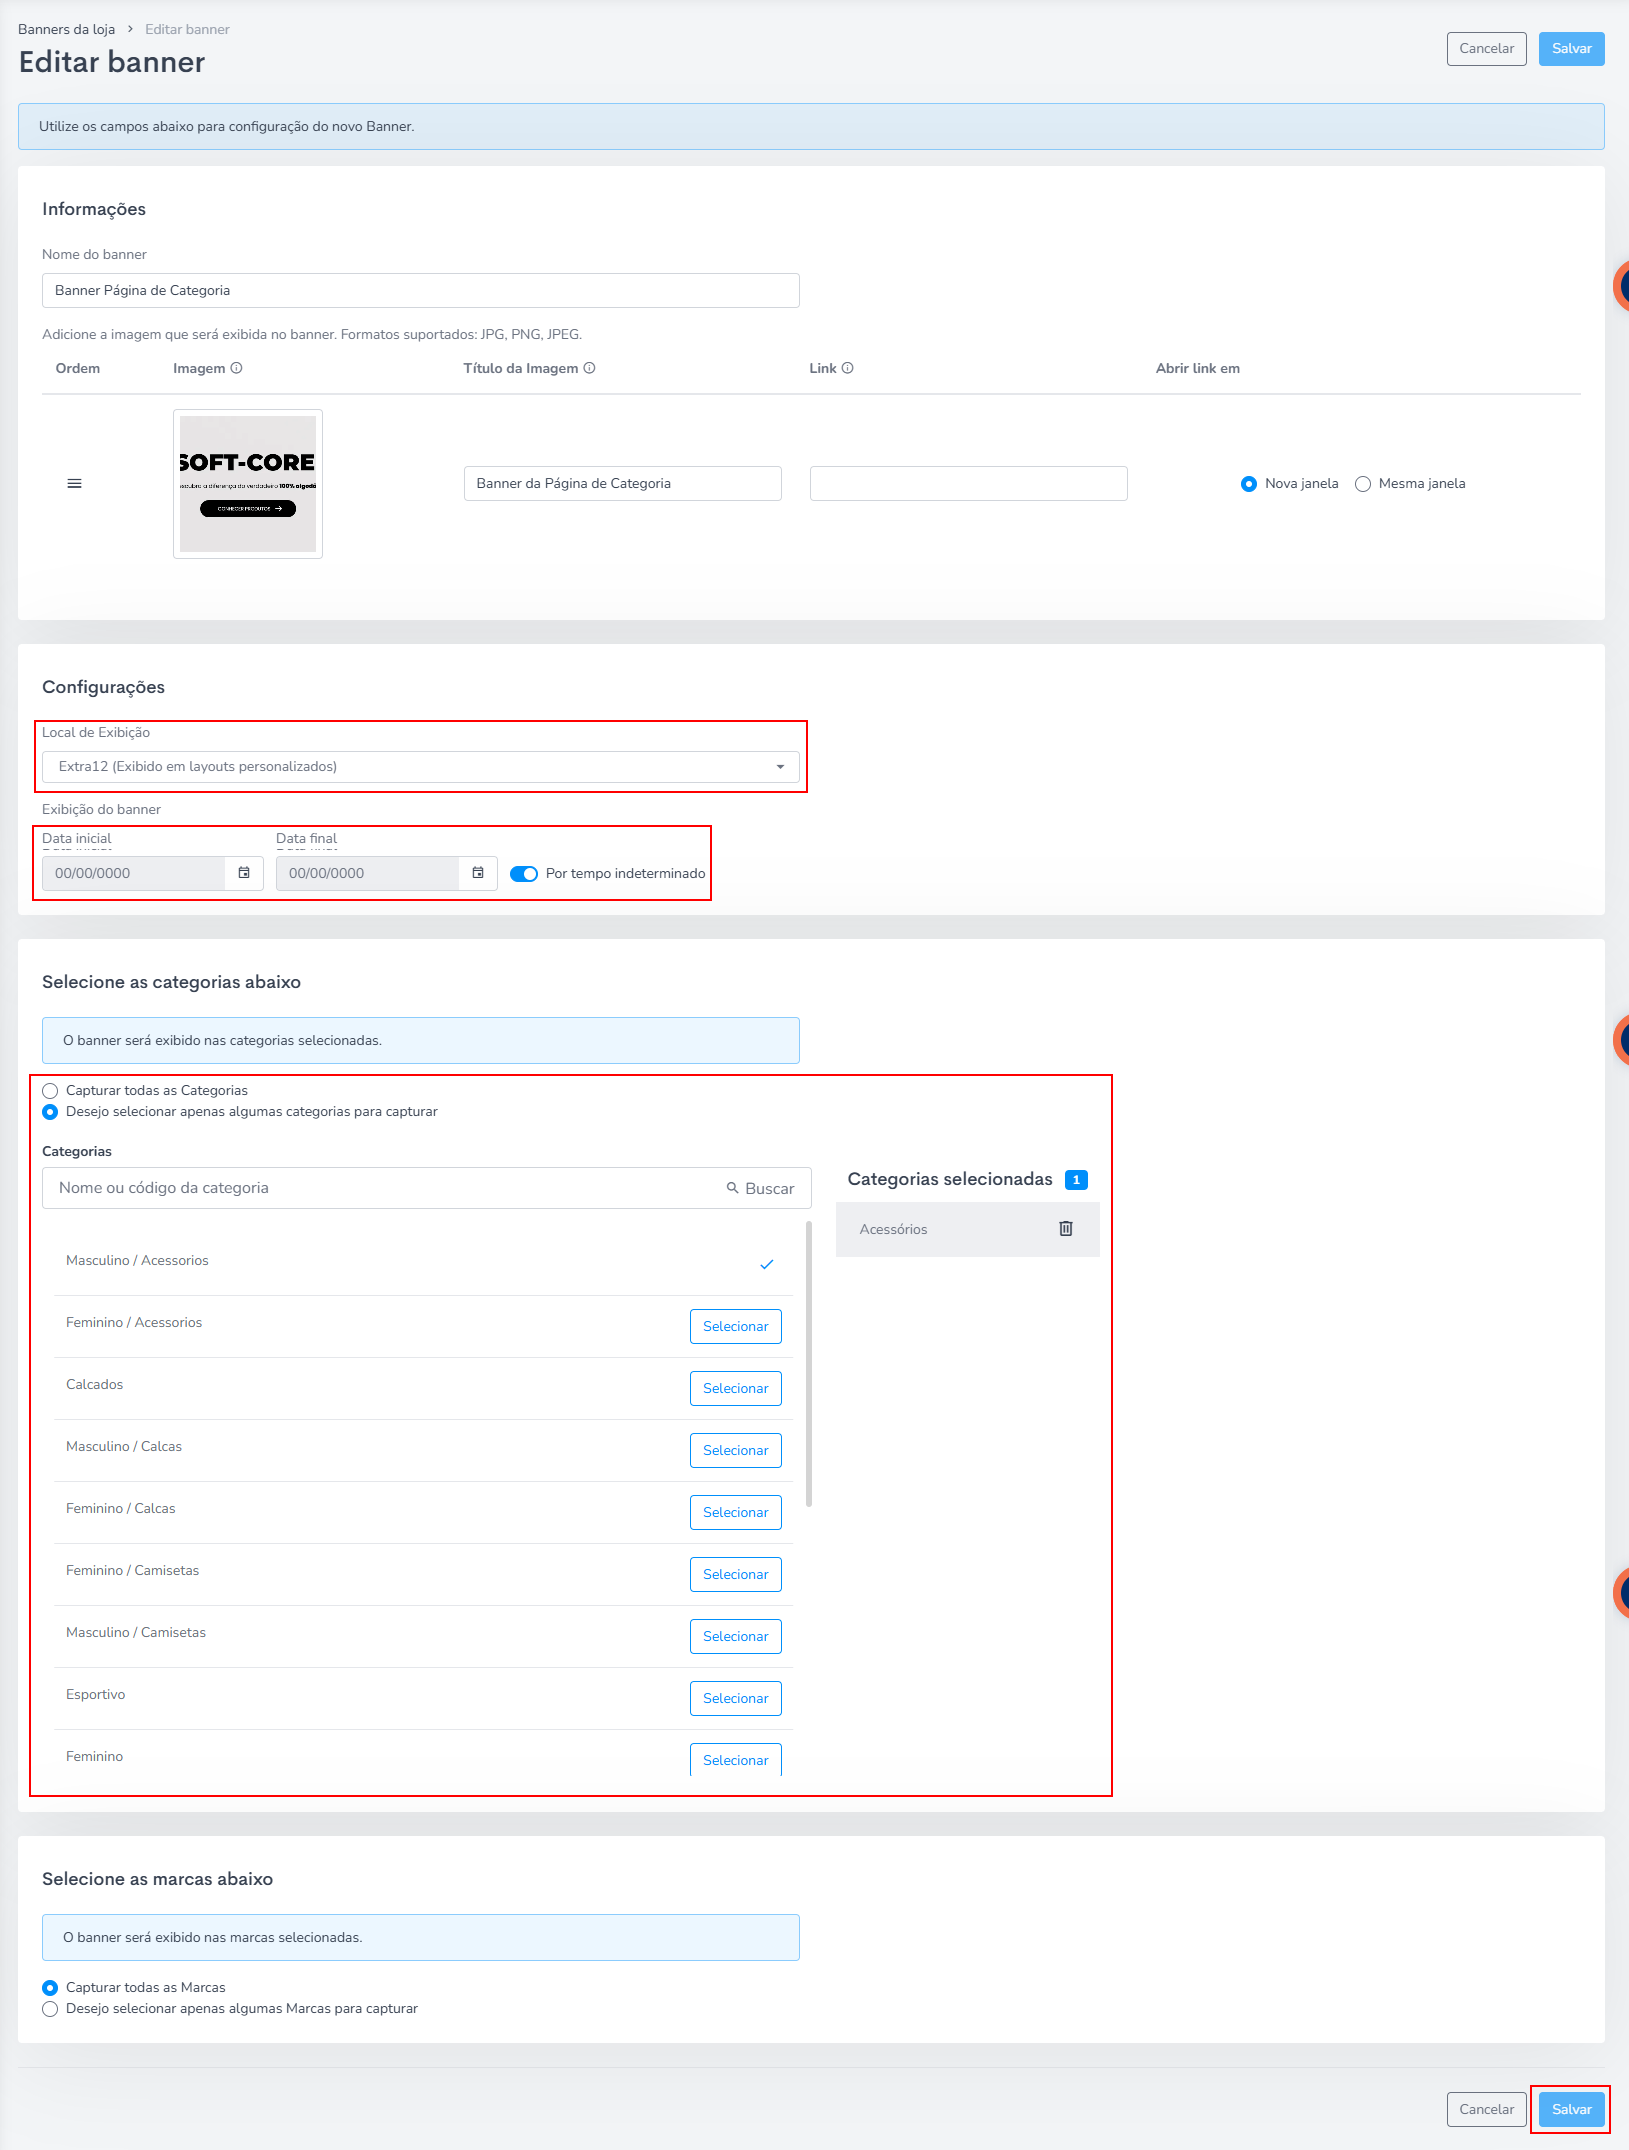Click the Salvar button at the top
The width and height of the screenshot is (1629, 2150).
[1571, 49]
